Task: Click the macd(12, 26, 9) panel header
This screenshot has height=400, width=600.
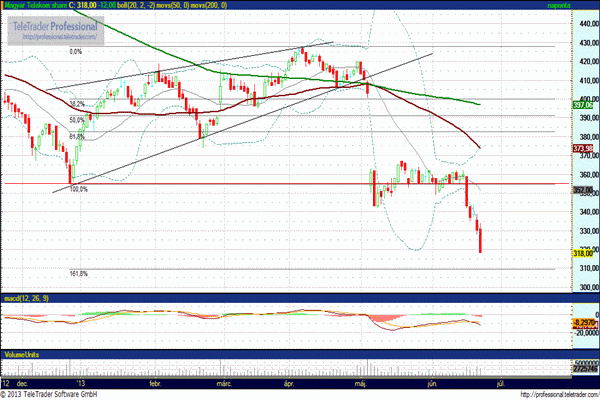Action: tap(25, 299)
